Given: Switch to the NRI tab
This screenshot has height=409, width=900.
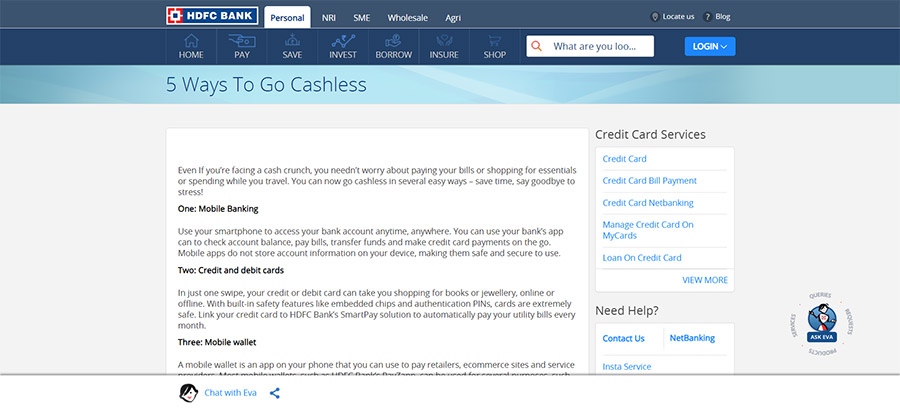Looking at the screenshot, I should (329, 18).
